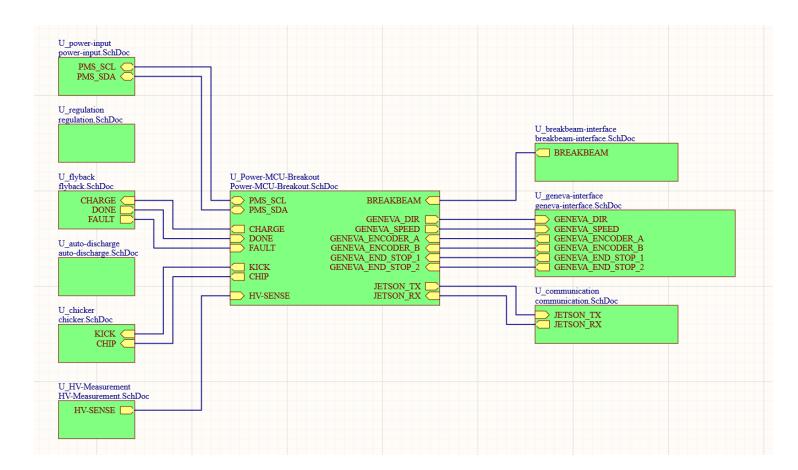Click PMS_SCL port on Power-MCU-Breakout

[x=238, y=200]
